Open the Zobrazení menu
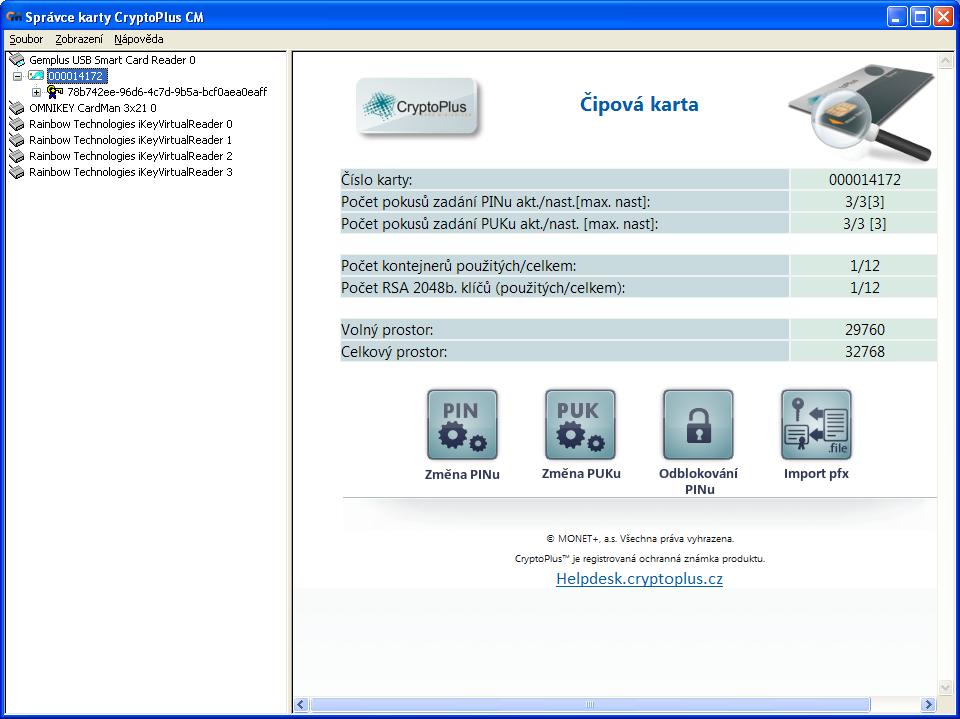Viewport: 960px width, 719px height. point(79,39)
